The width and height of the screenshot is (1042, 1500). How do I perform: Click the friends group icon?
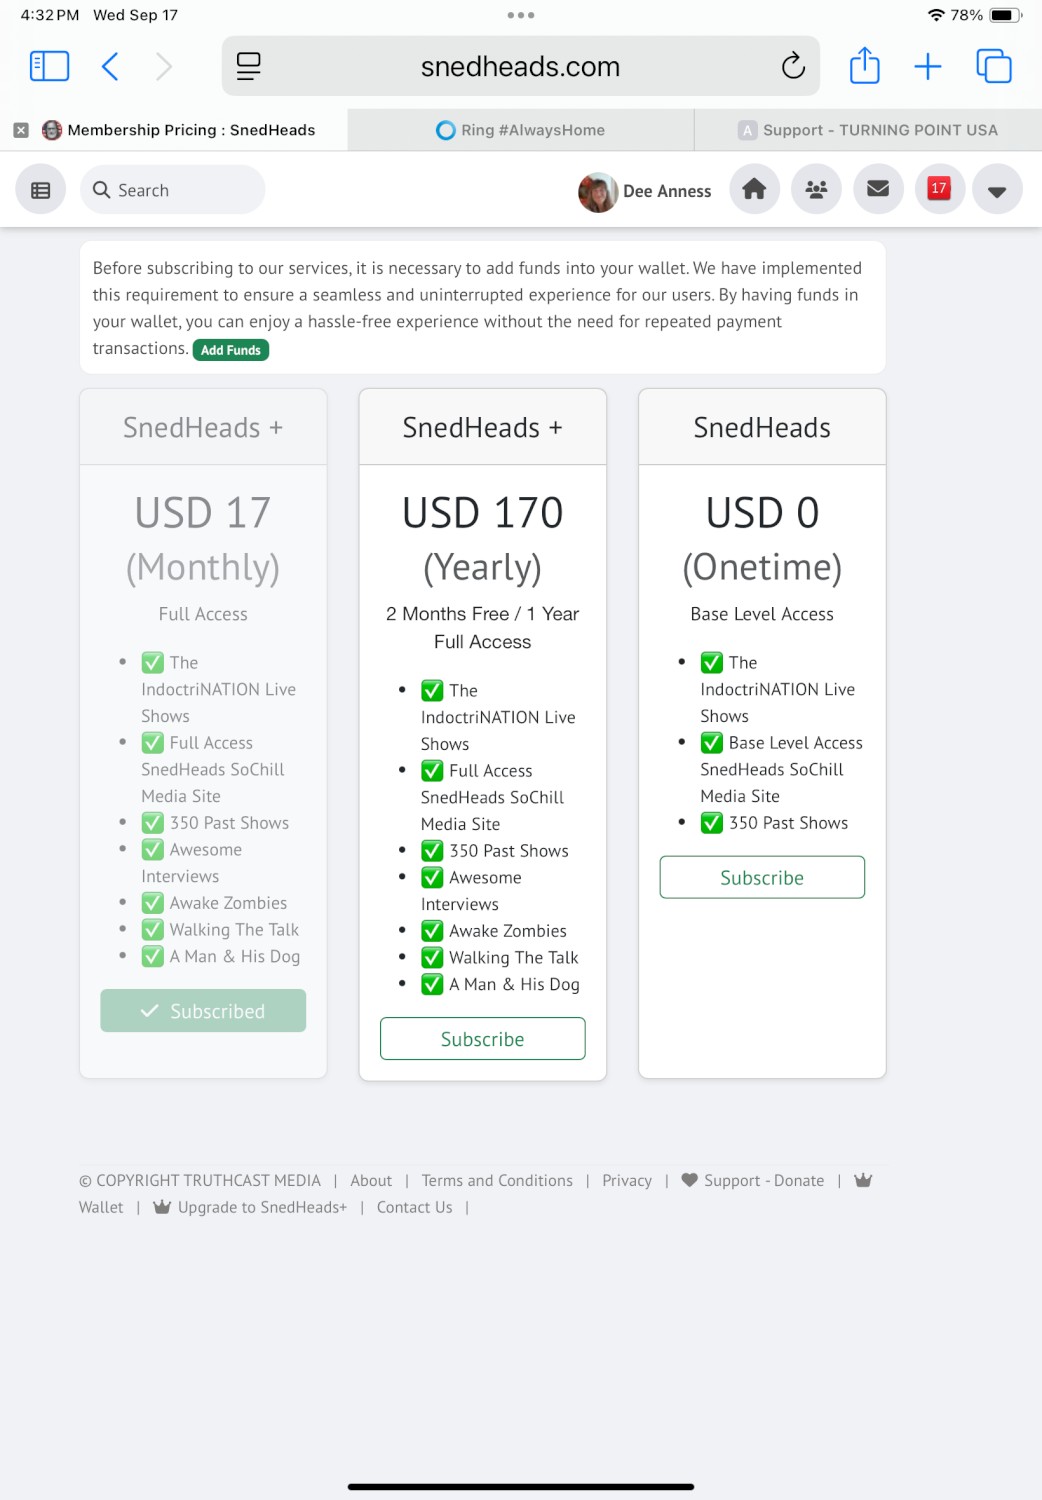[816, 190]
